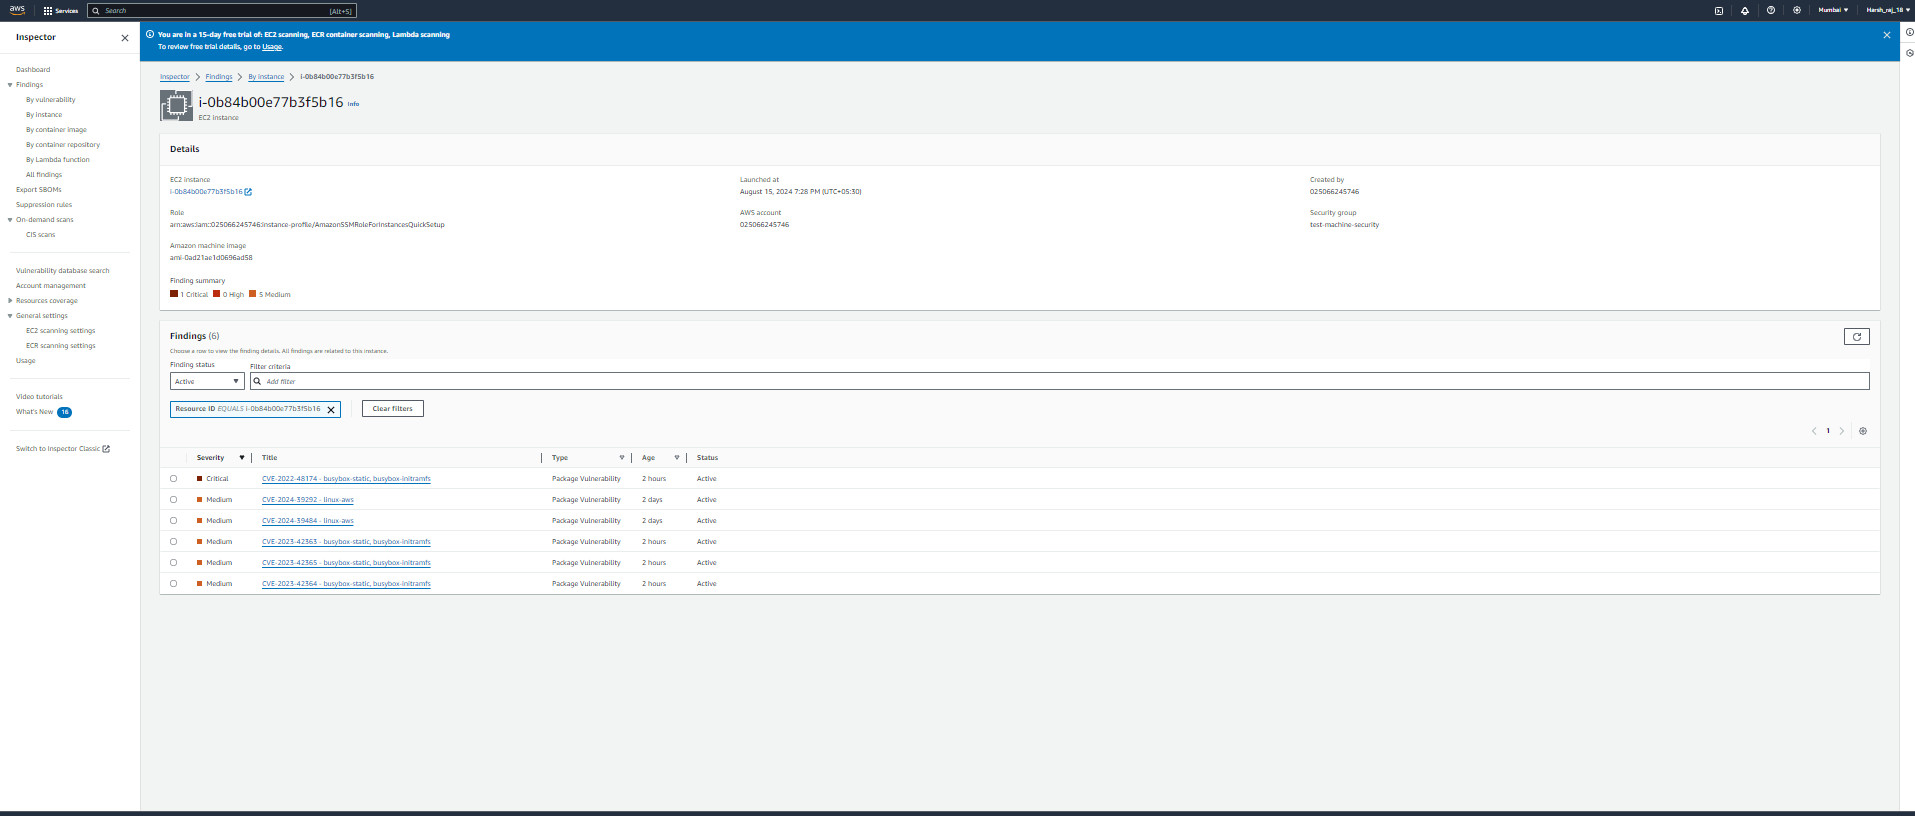Open the help question mark menu
The width and height of the screenshot is (1915, 816).
point(1771,10)
